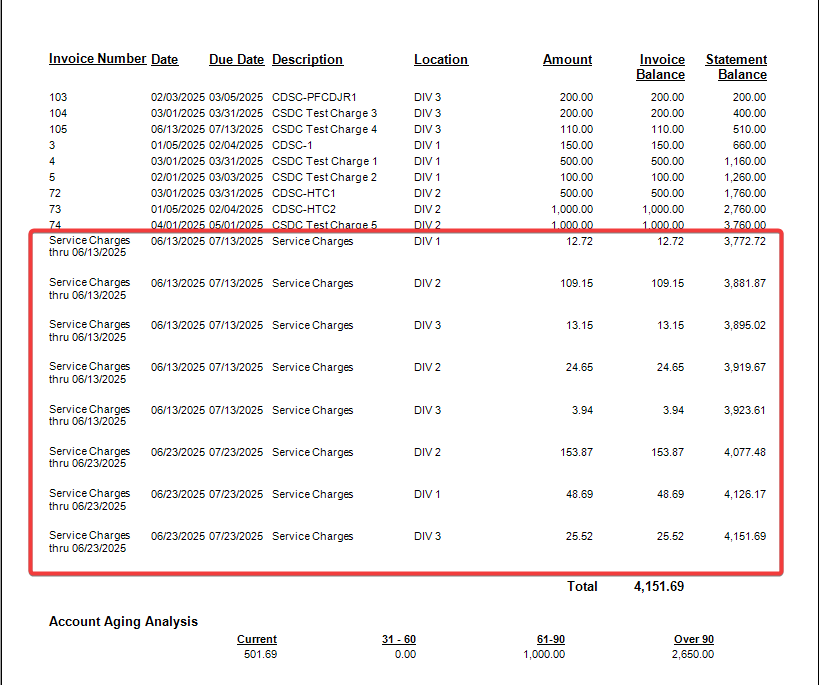Image resolution: width=819 pixels, height=685 pixels.
Task: Click the Total label
Action: (x=582, y=586)
